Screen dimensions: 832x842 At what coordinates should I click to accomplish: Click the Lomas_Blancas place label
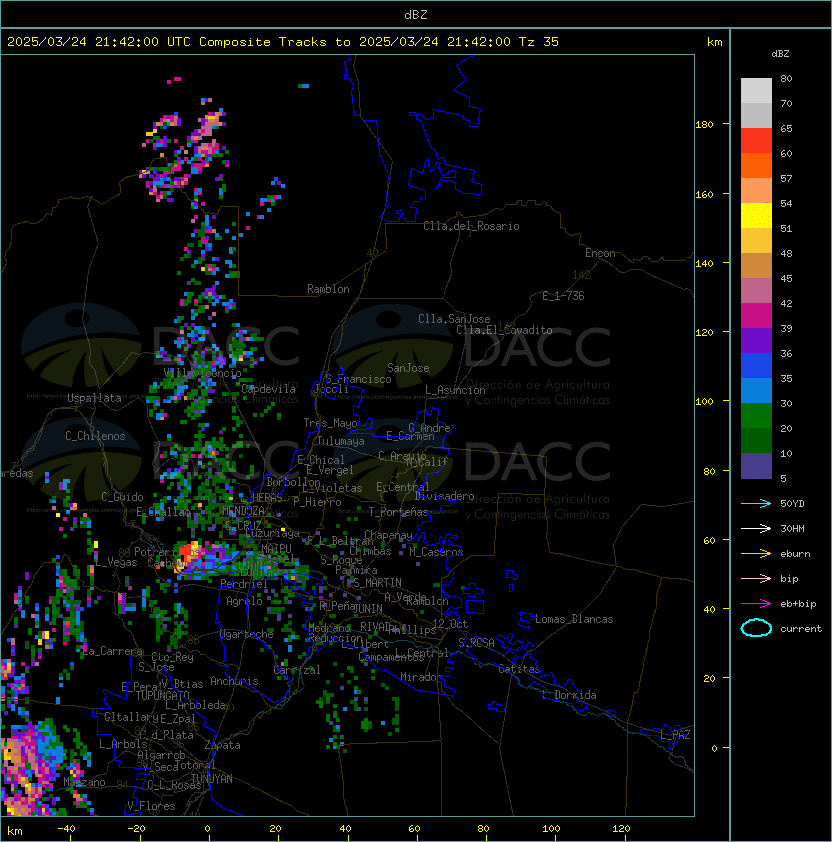pyautogui.click(x=574, y=619)
